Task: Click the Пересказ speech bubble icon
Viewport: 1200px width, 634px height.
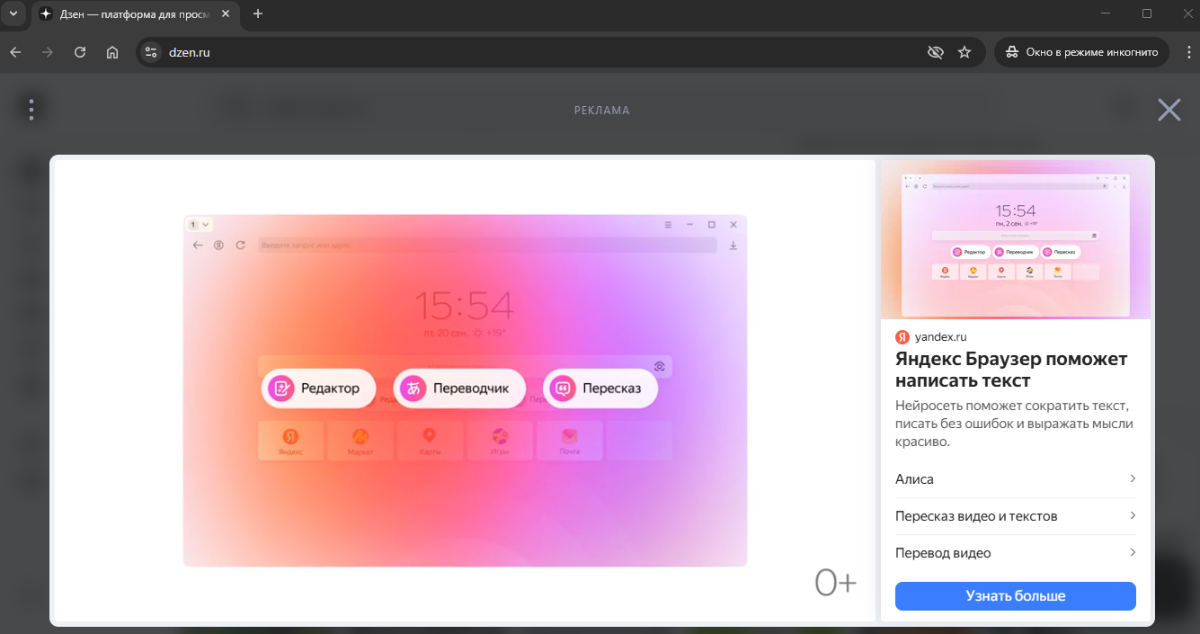Action: [x=563, y=388]
